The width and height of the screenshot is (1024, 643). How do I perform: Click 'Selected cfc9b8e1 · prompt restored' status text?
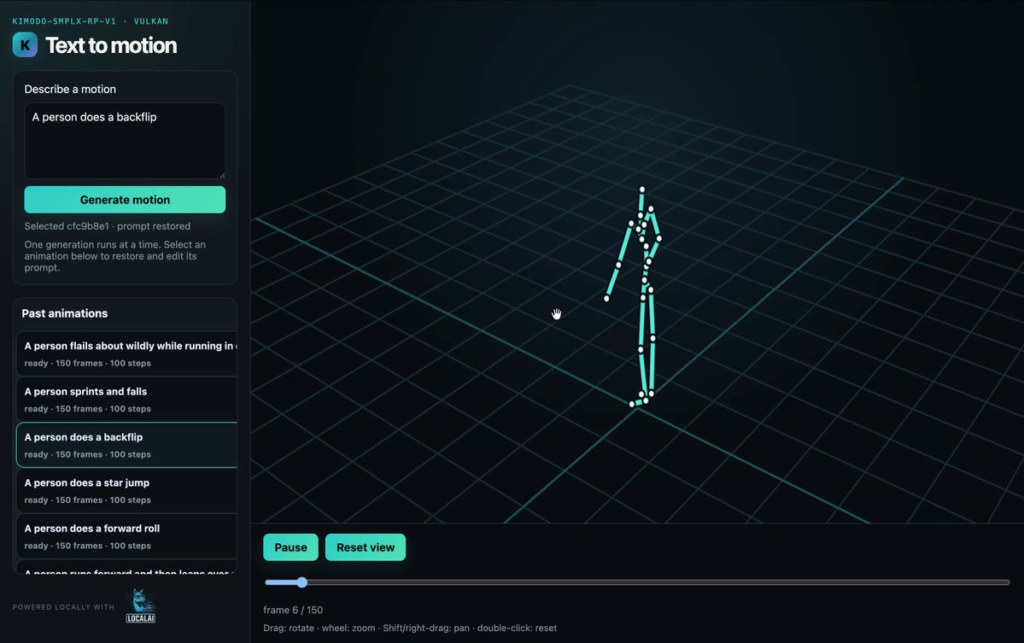point(107,226)
